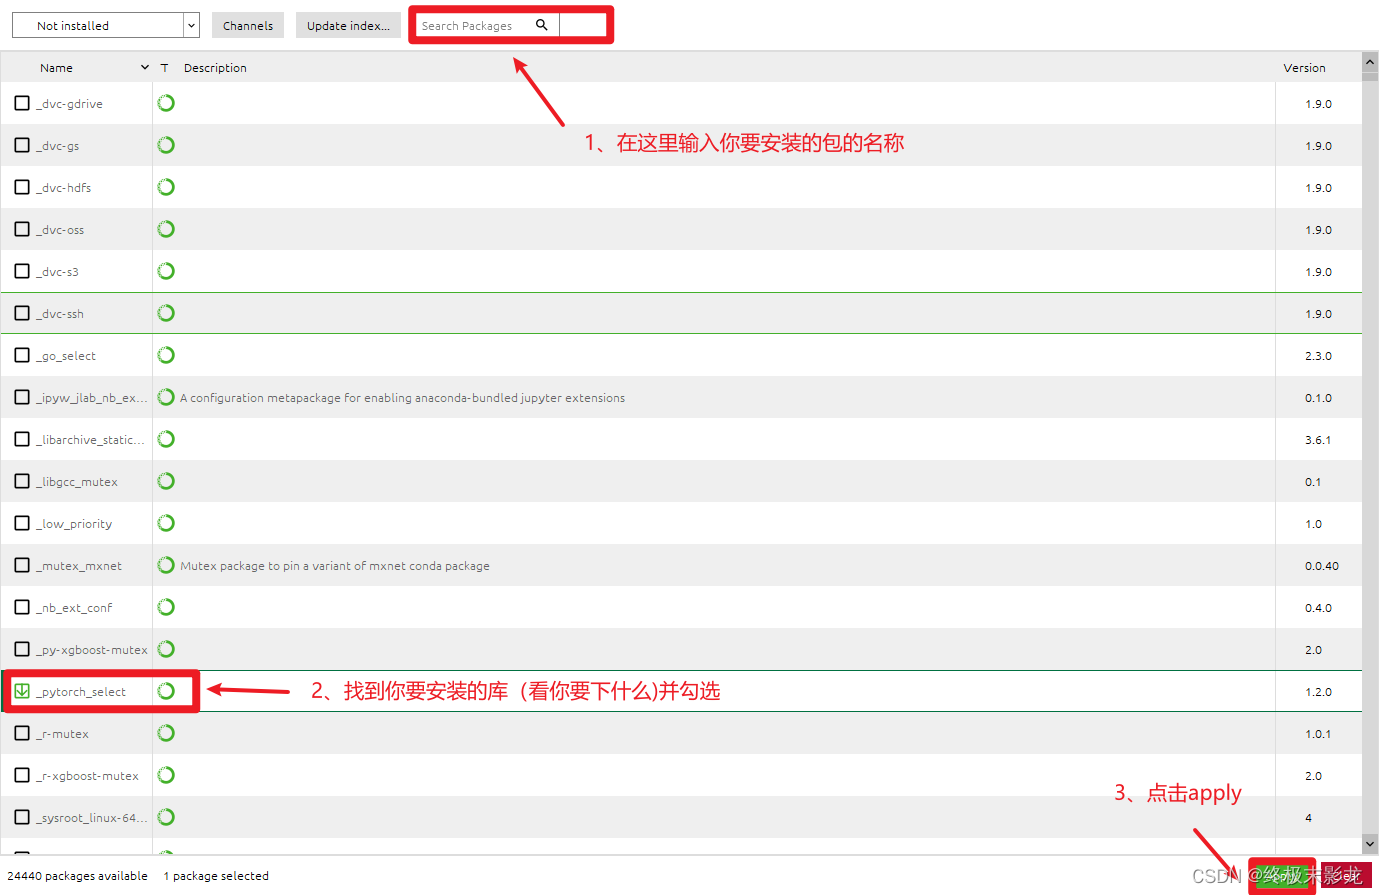Click the type icon for _dvc-gdrive
The width and height of the screenshot is (1379, 895).
point(166,103)
